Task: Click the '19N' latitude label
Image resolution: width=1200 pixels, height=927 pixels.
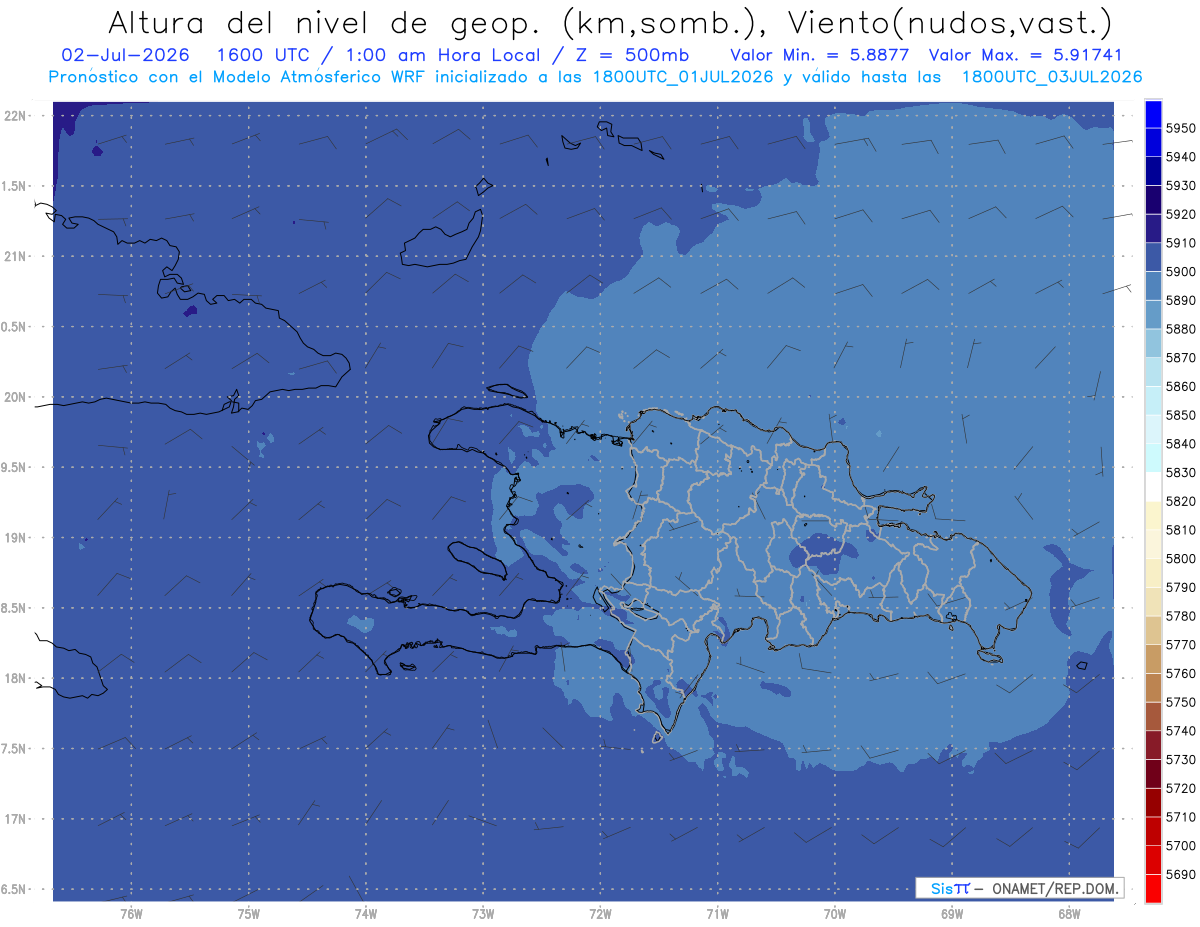Action: (17, 538)
